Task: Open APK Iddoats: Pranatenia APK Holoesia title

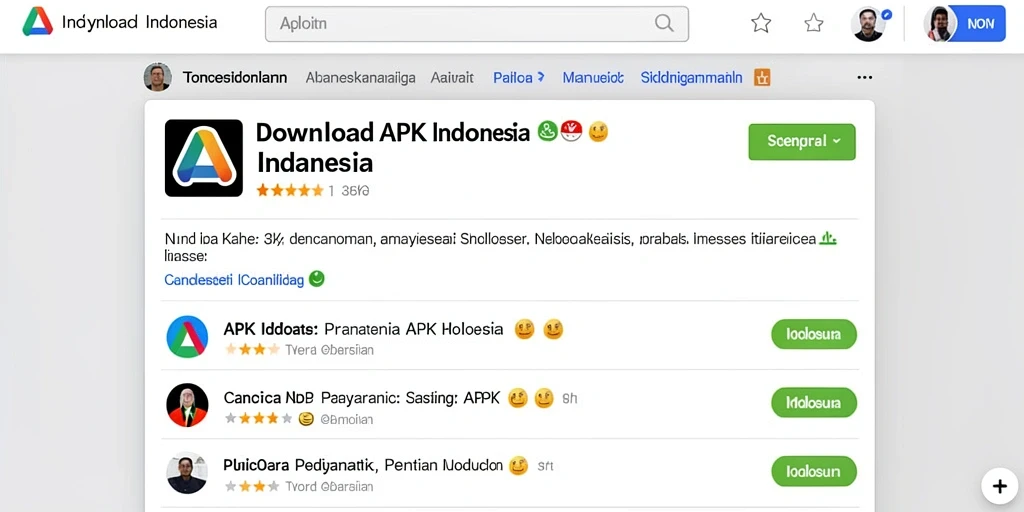Action: (363, 328)
